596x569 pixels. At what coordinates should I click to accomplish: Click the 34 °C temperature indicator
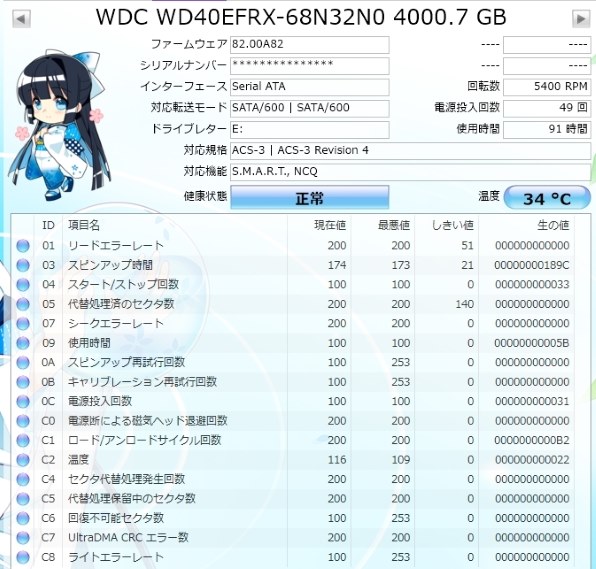point(547,198)
